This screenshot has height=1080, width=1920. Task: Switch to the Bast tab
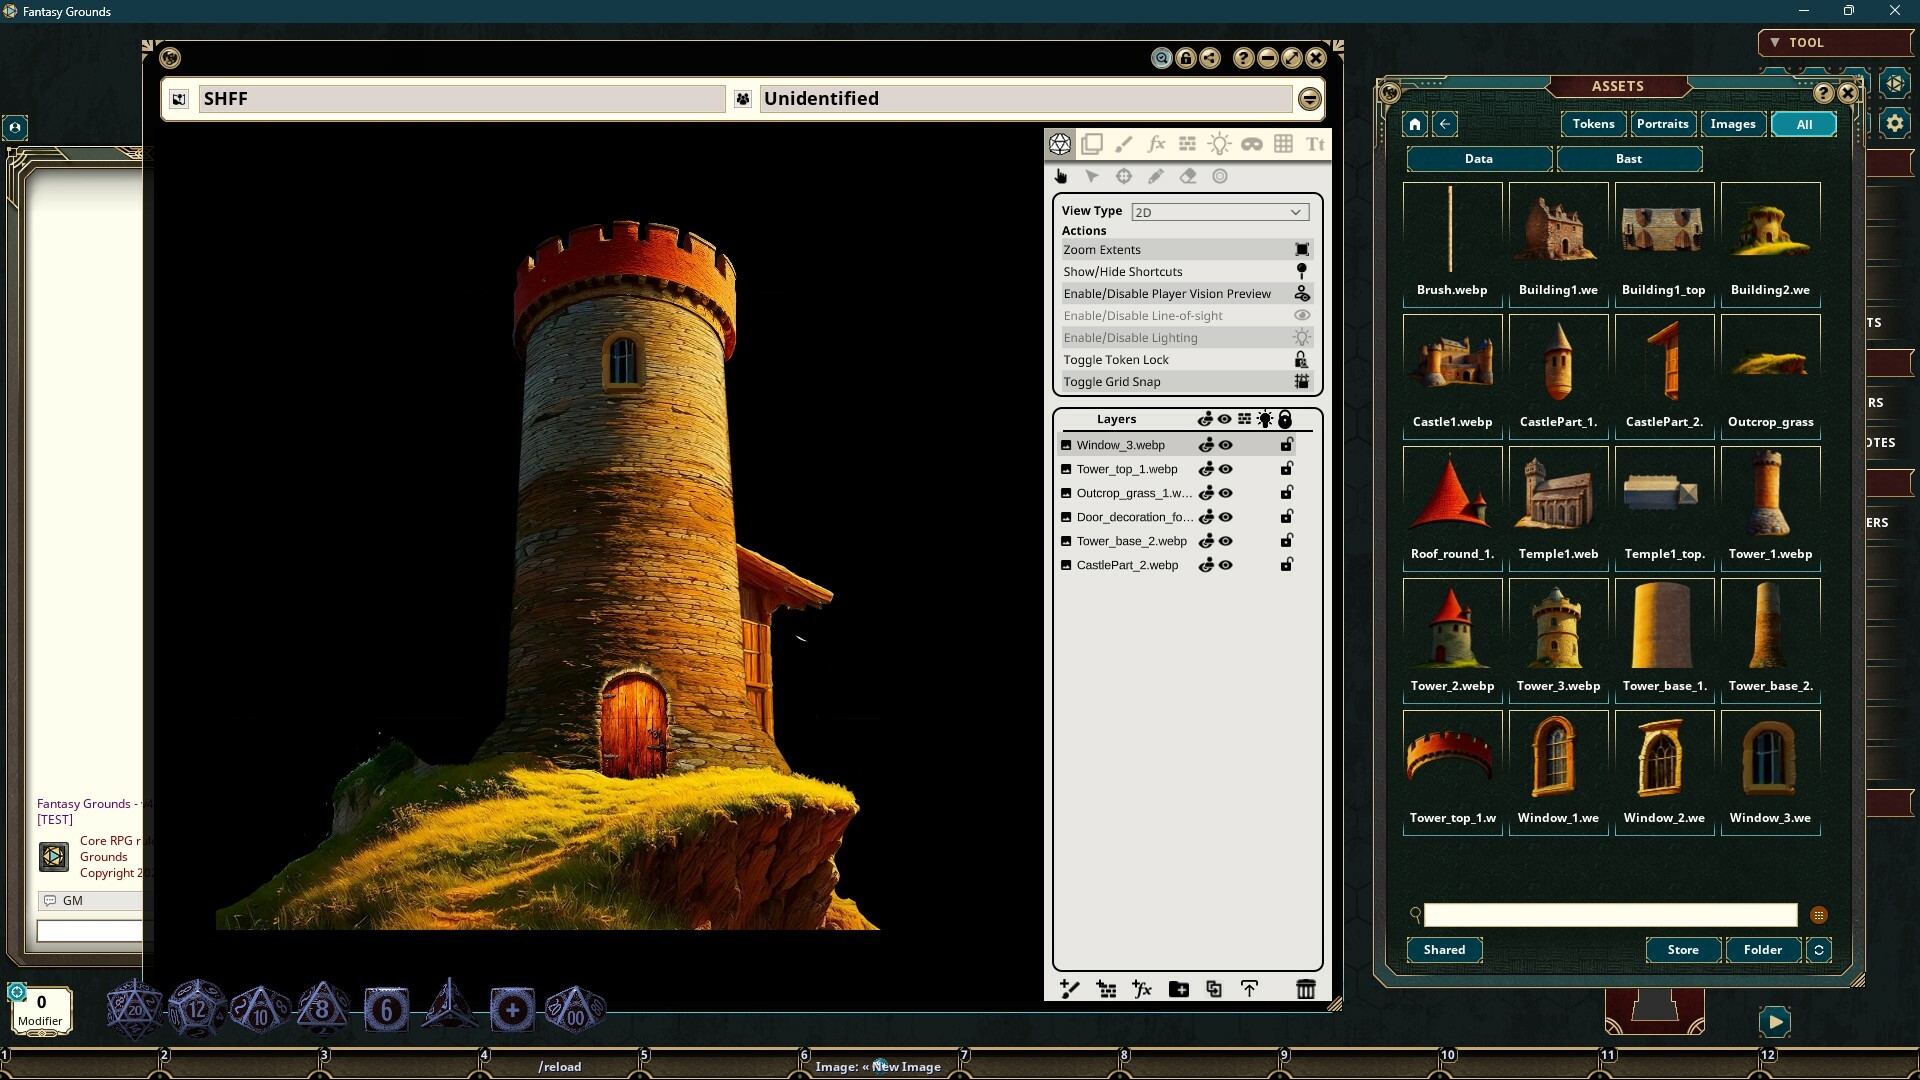pyautogui.click(x=1628, y=158)
